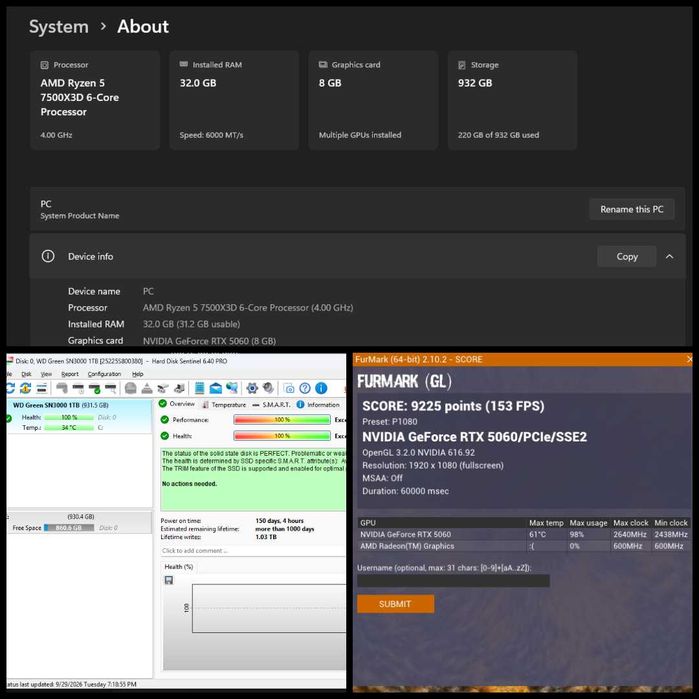The height and width of the screenshot is (699, 699).
Task: Click the 'System Product Name' text under PC
Action: coord(80,216)
